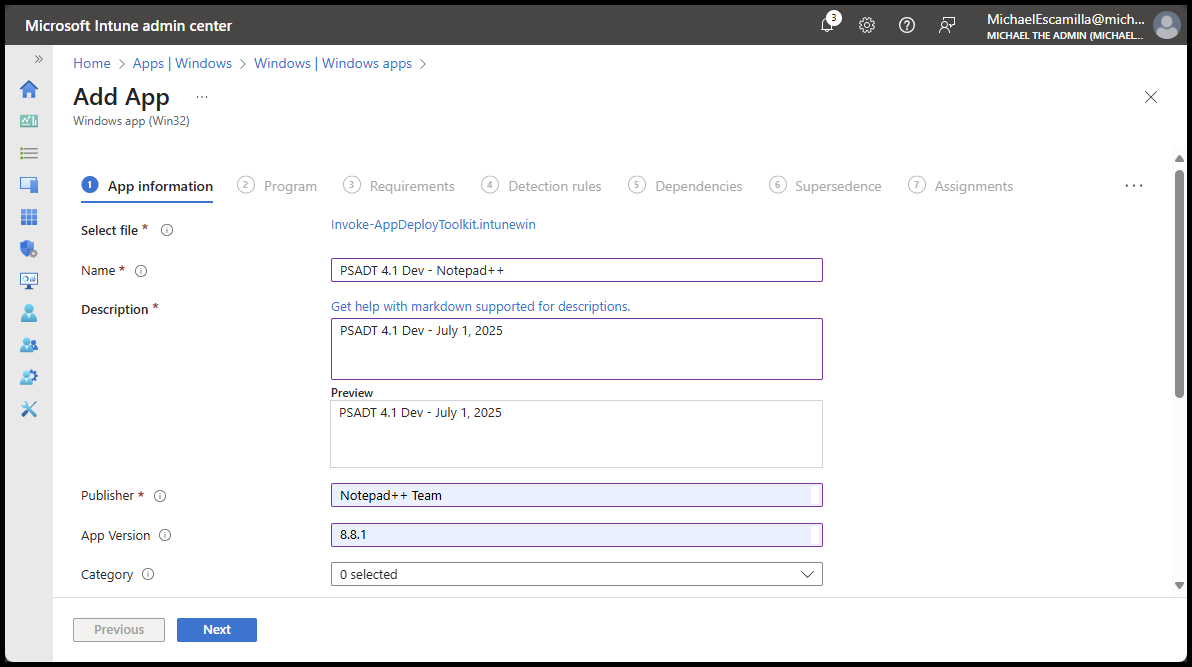Open the Reports monitor icon
The width and height of the screenshot is (1192, 667).
(x=29, y=281)
